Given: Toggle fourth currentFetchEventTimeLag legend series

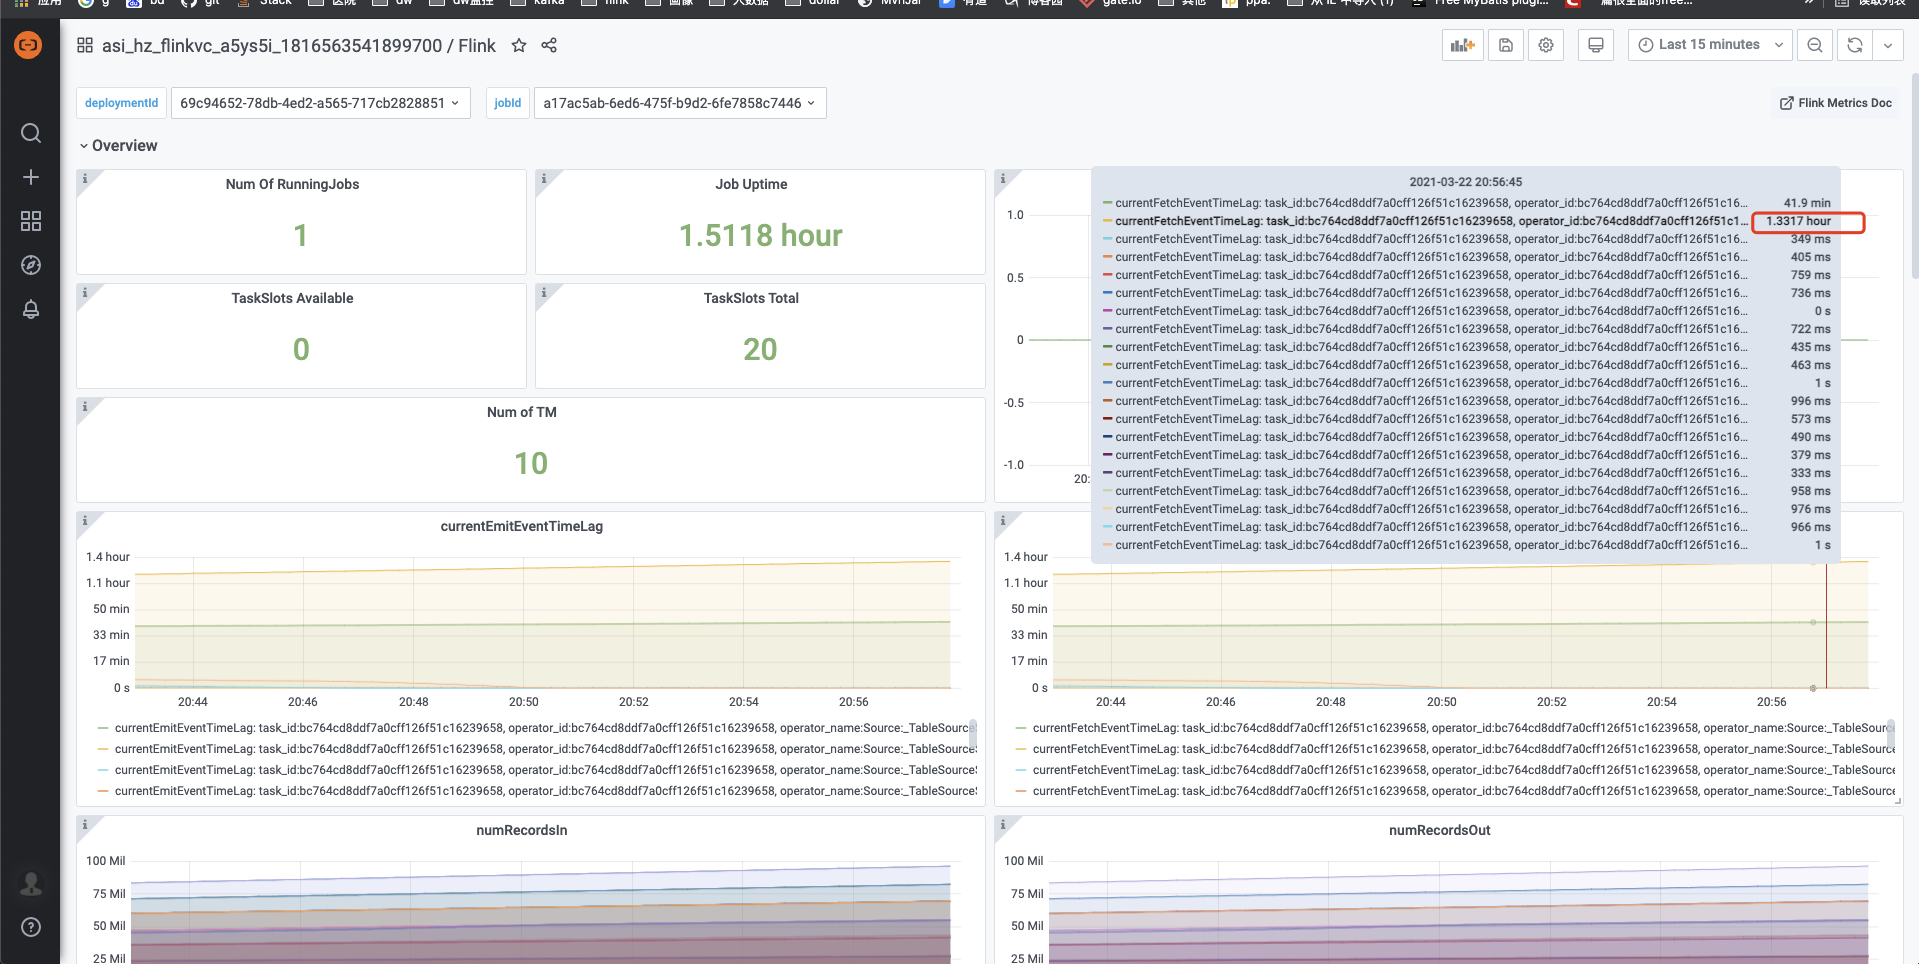Looking at the screenshot, I should click(1463, 791).
